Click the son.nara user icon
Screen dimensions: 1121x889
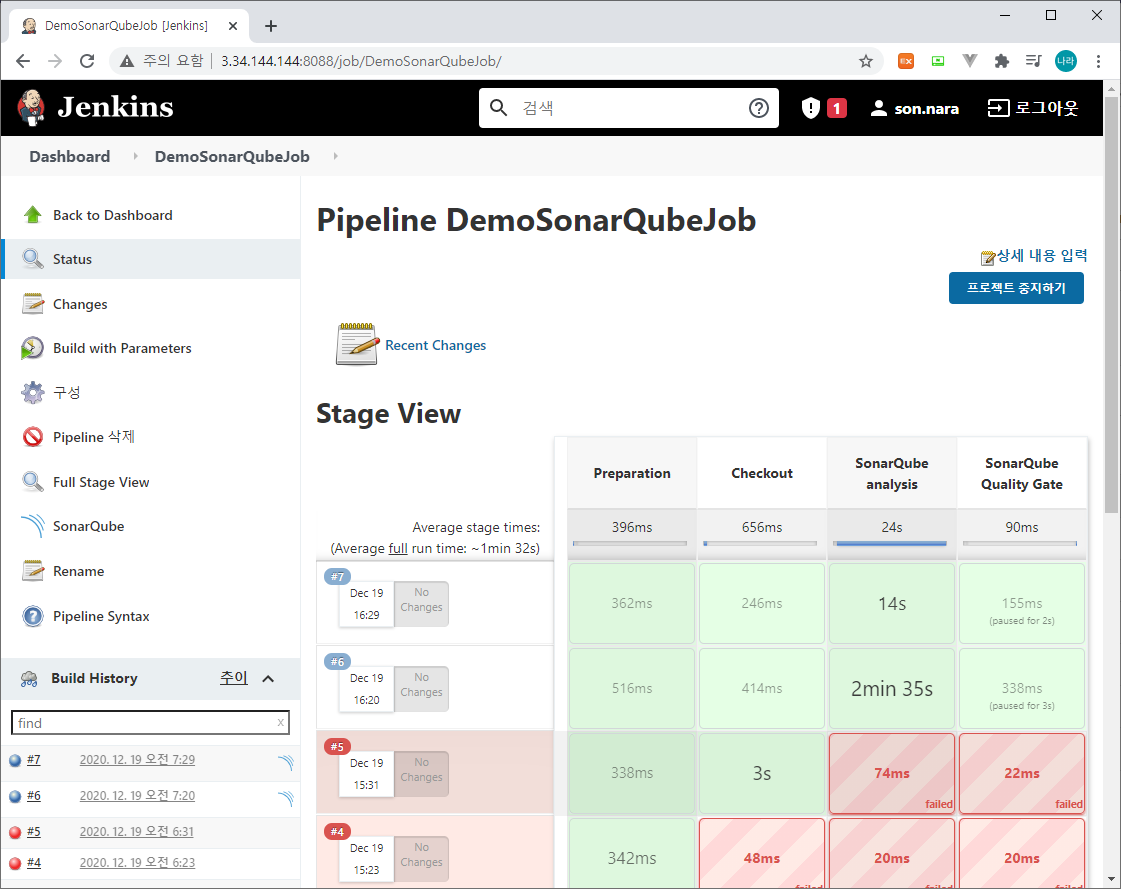click(879, 108)
